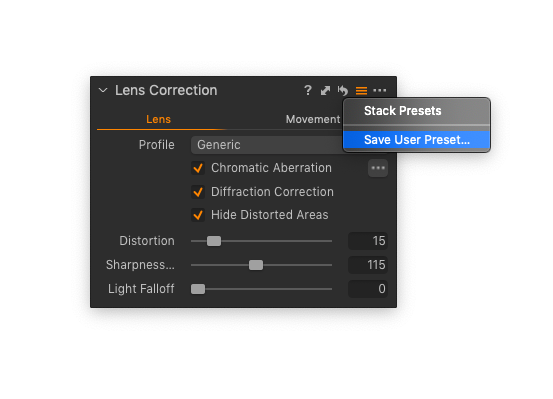Click the Sharpness value field showing 115
The image size is (553, 399).
[x=368, y=265]
